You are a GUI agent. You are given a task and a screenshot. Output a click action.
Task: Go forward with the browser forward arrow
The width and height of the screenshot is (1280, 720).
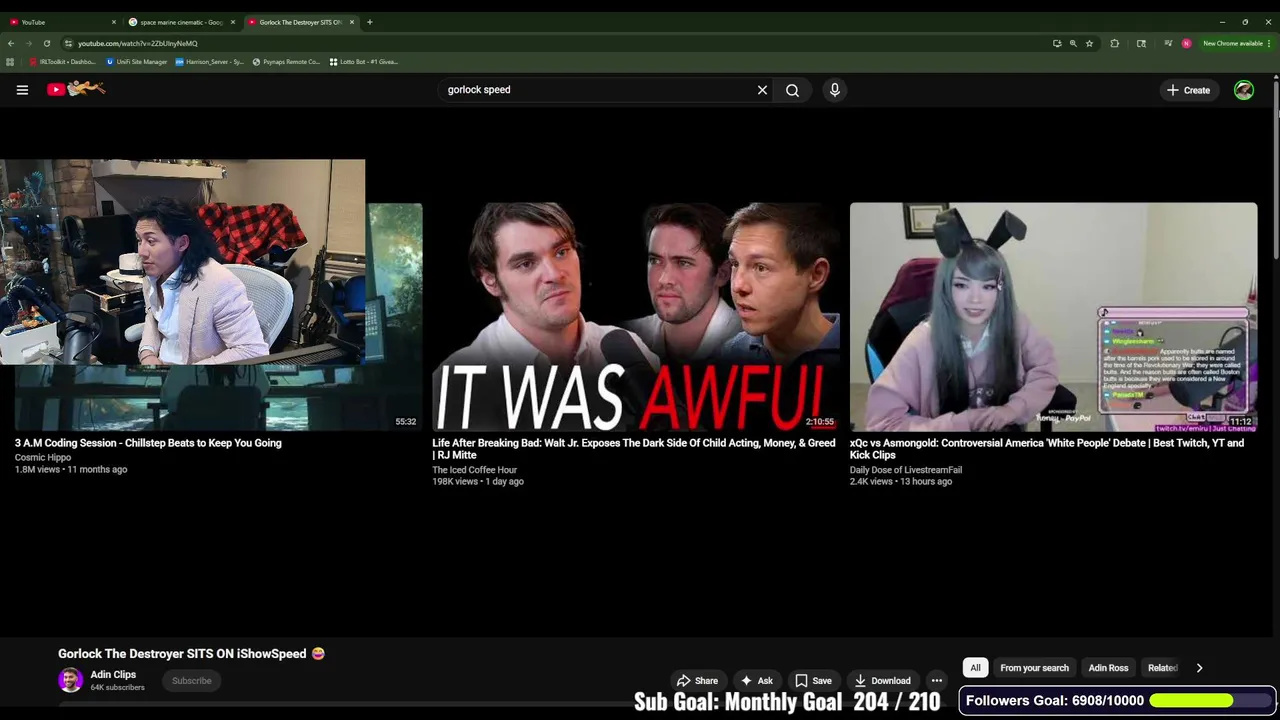pos(29,43)
